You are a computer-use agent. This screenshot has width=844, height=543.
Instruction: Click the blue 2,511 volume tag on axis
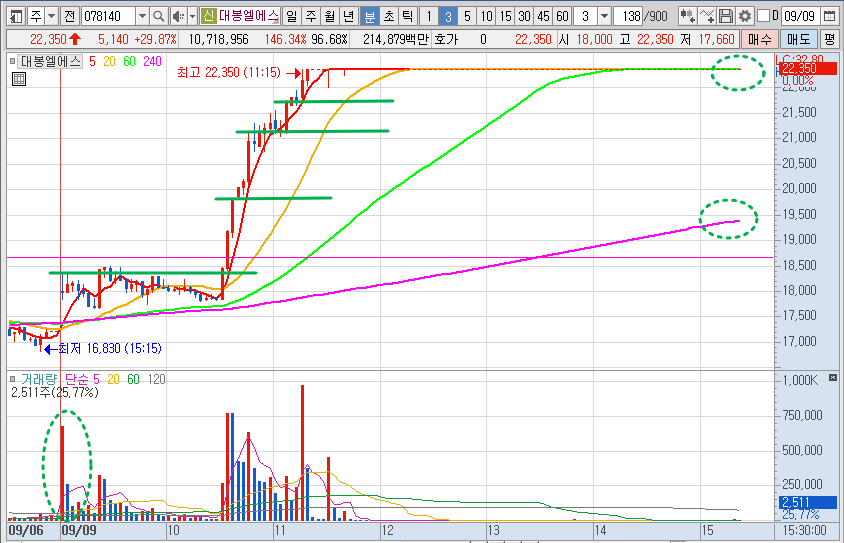807,503
